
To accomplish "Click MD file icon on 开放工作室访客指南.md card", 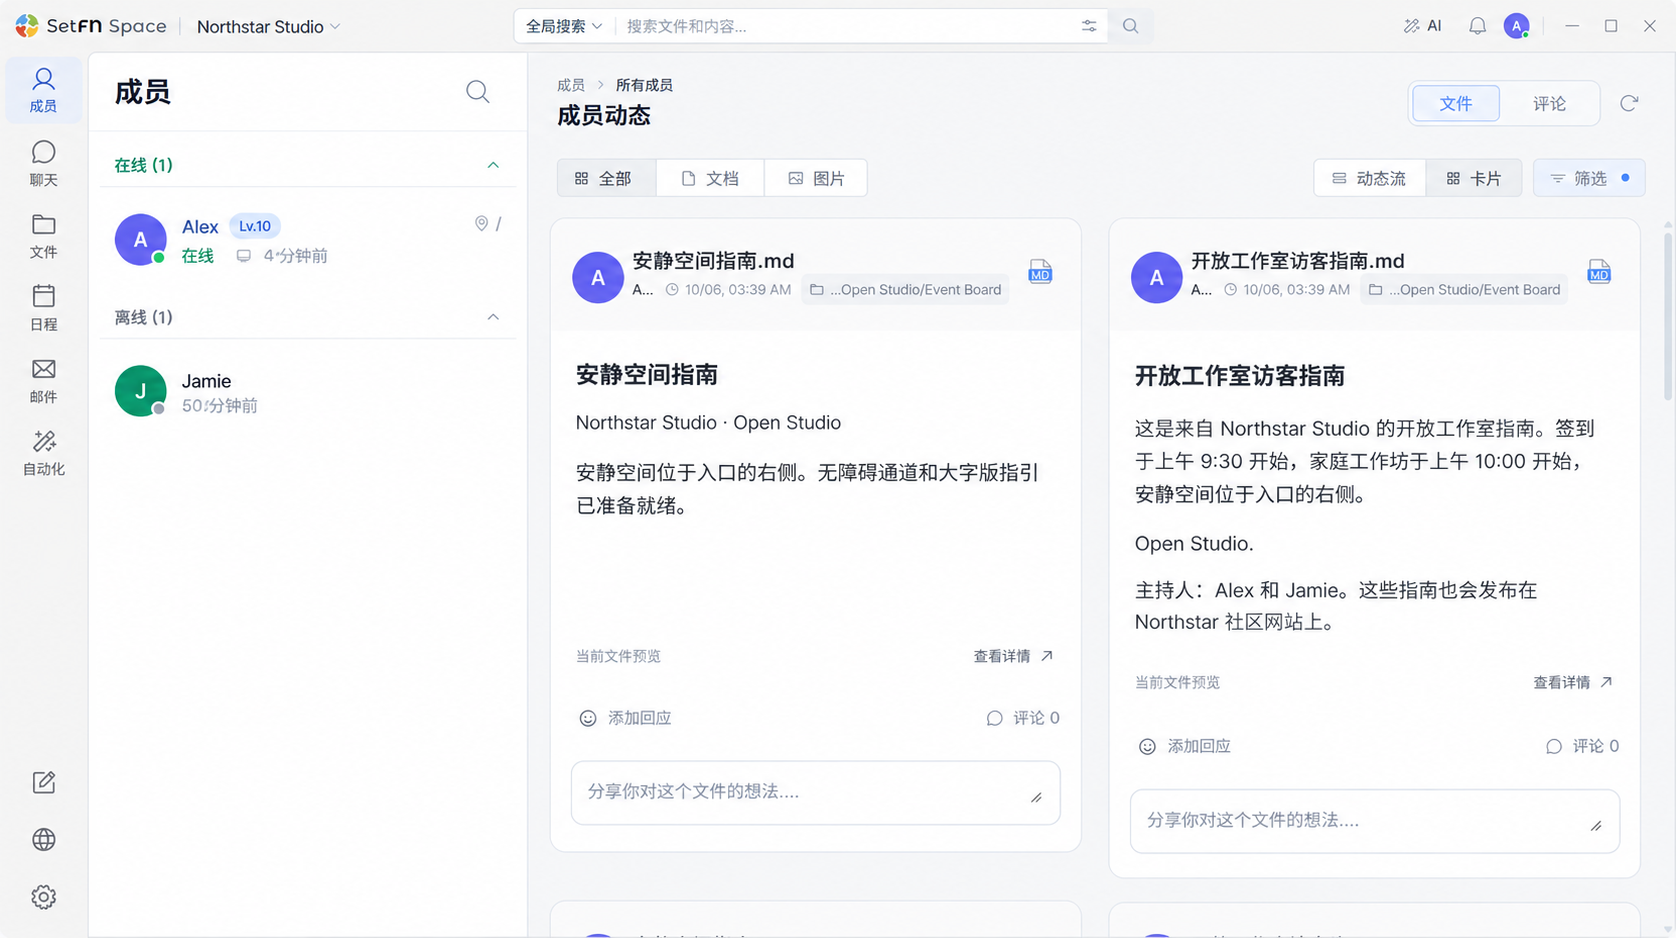I will (x=1599, y=272).
